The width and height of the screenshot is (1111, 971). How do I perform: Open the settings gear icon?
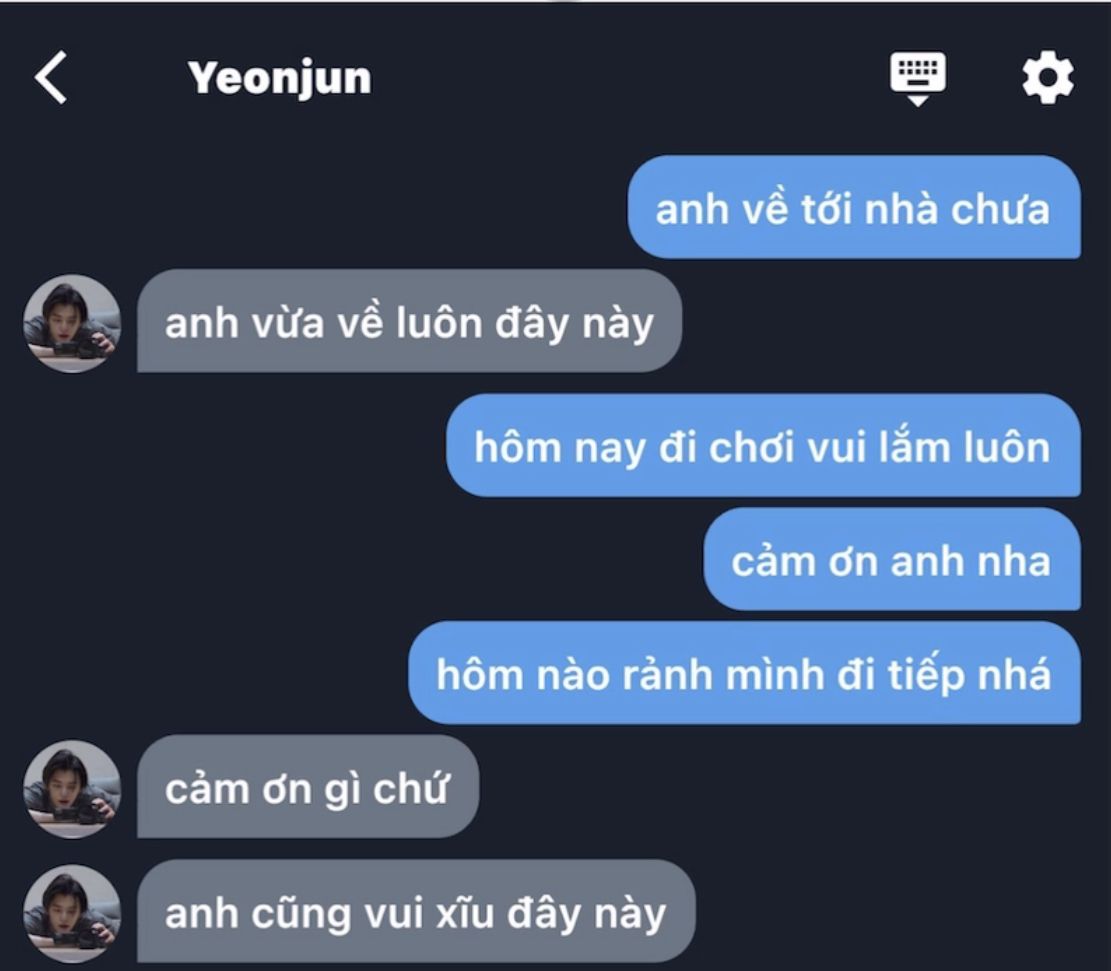click(1047, 77)
